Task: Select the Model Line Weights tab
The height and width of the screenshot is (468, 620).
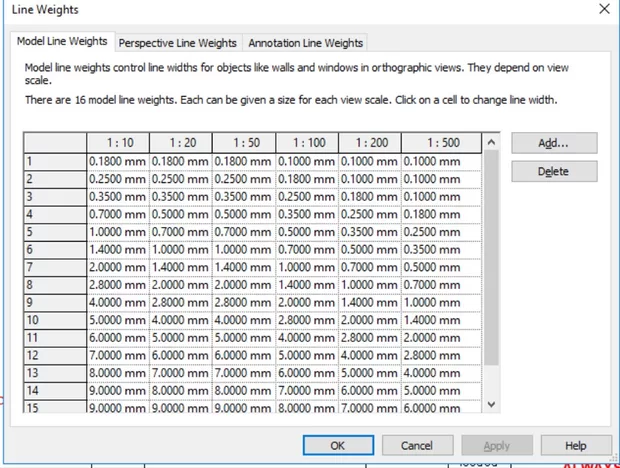Action: coord(62,41)
